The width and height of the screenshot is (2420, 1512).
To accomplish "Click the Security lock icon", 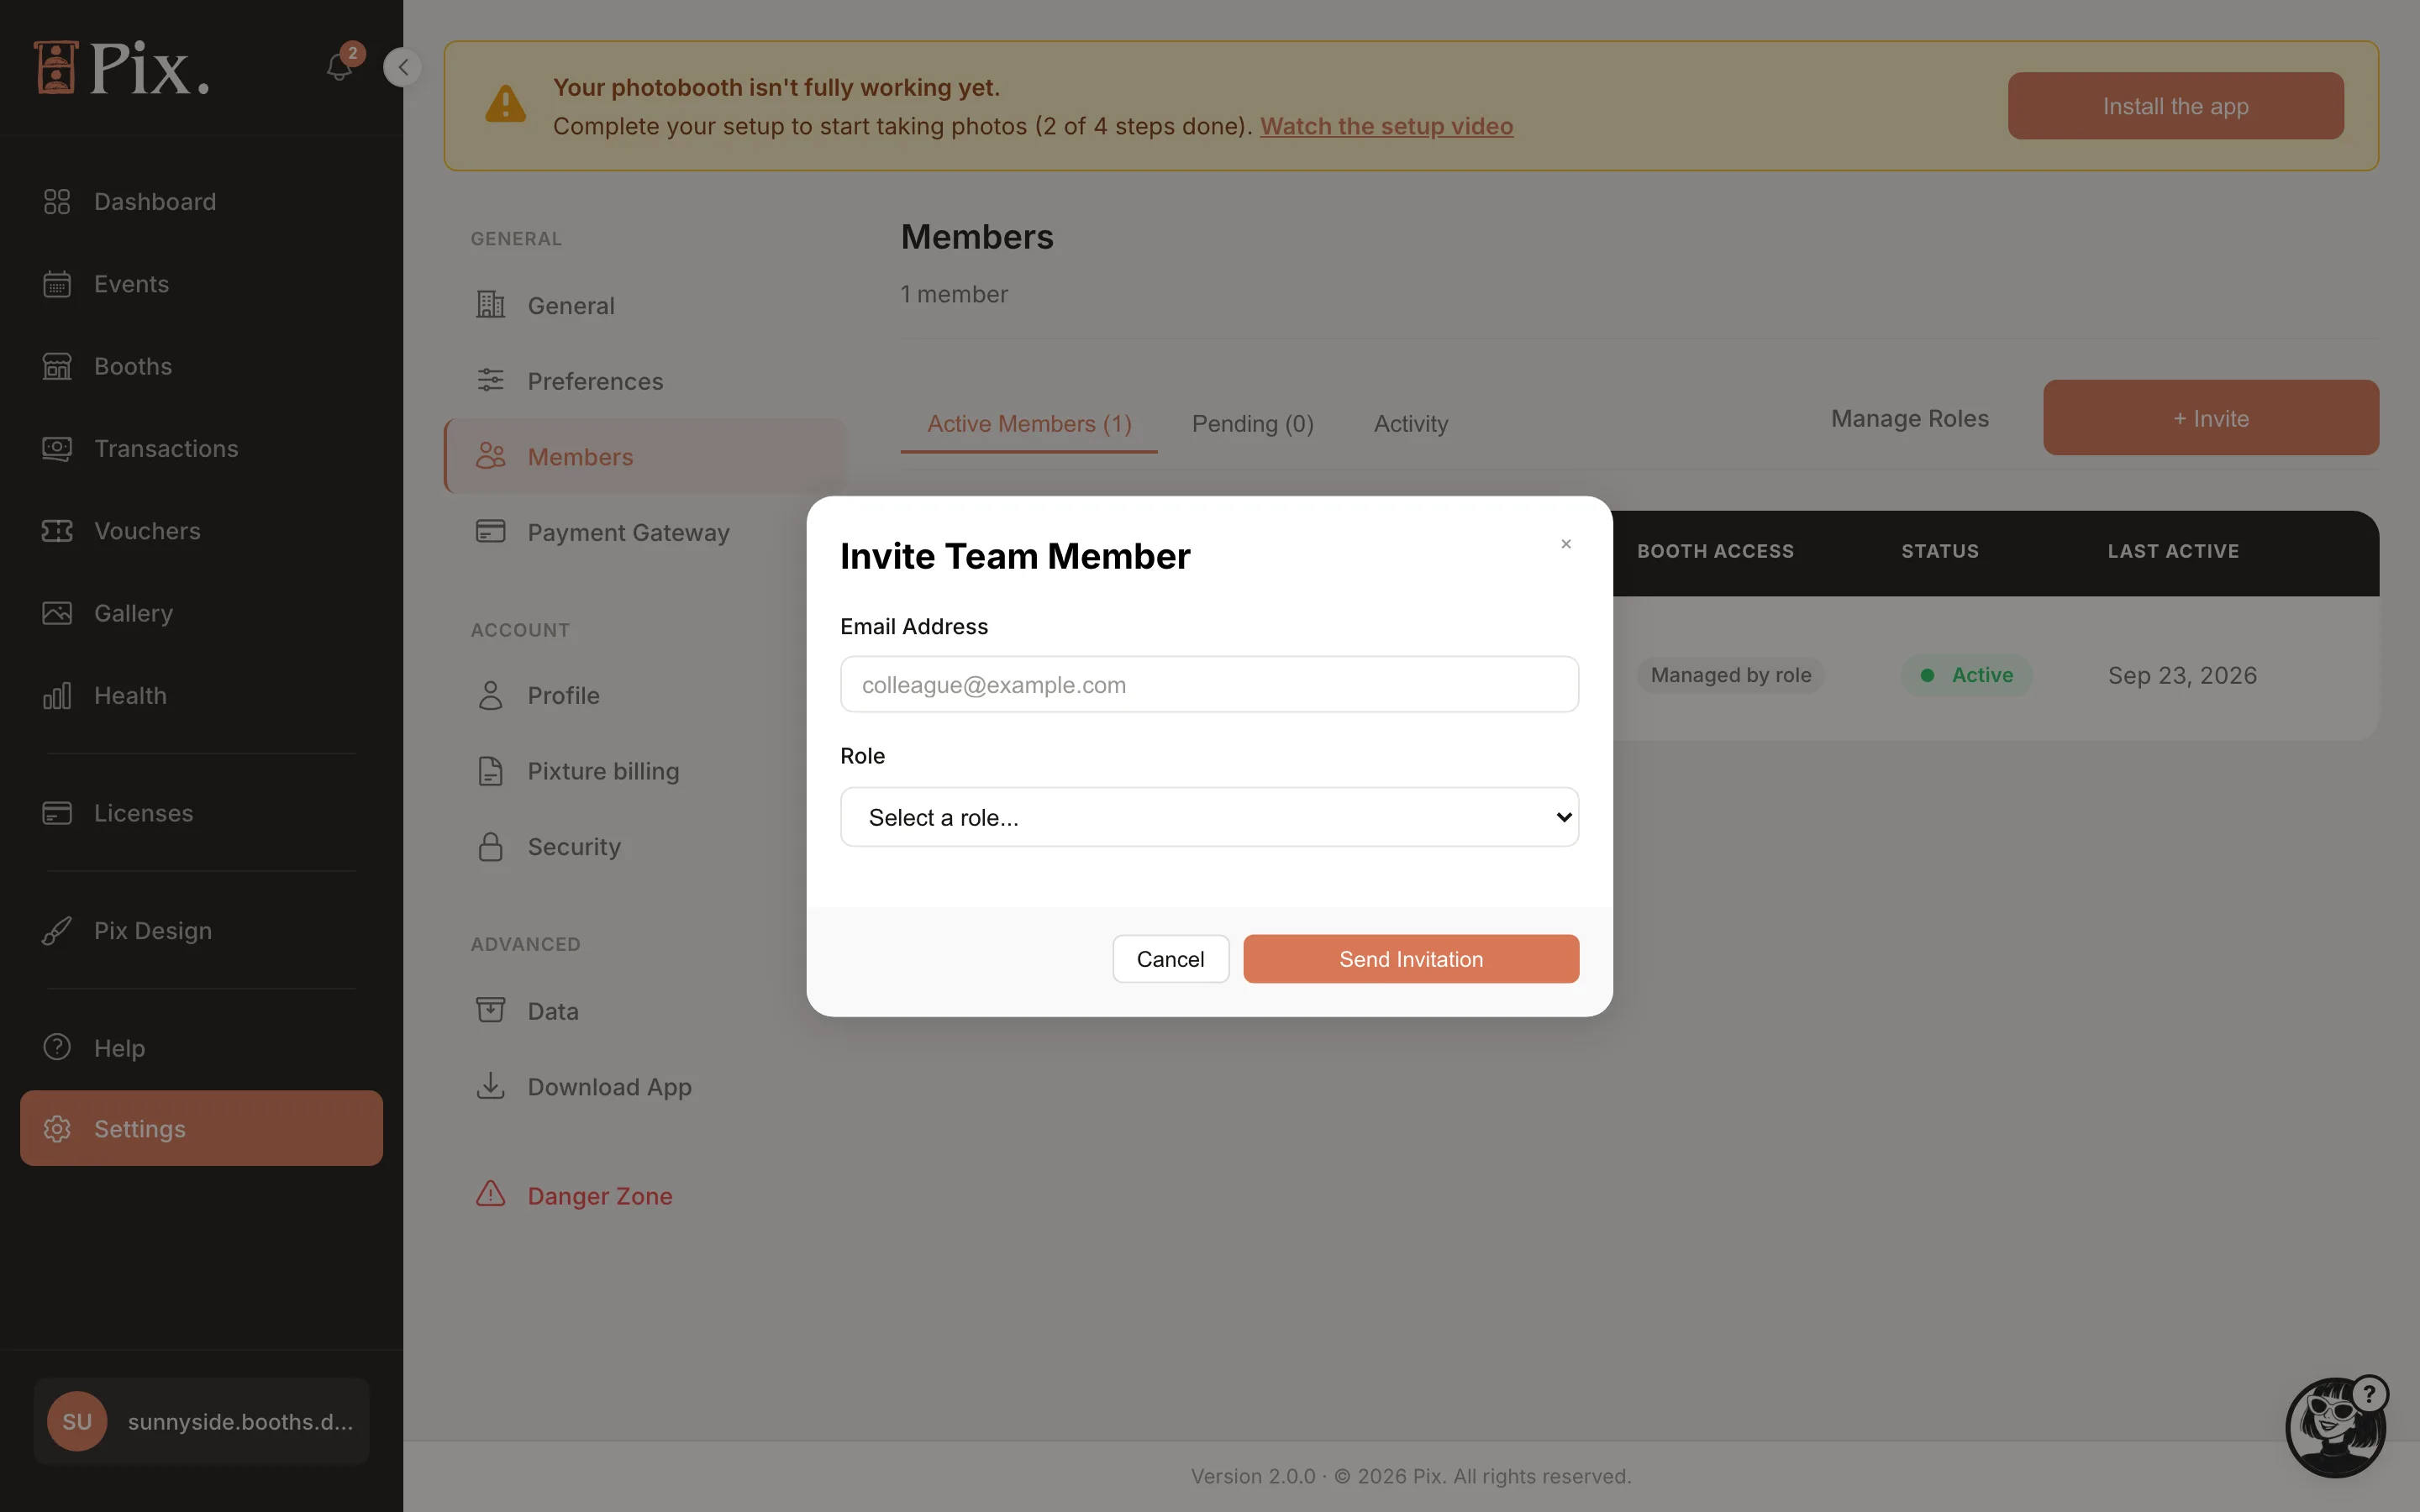I will tap(490, 846).
